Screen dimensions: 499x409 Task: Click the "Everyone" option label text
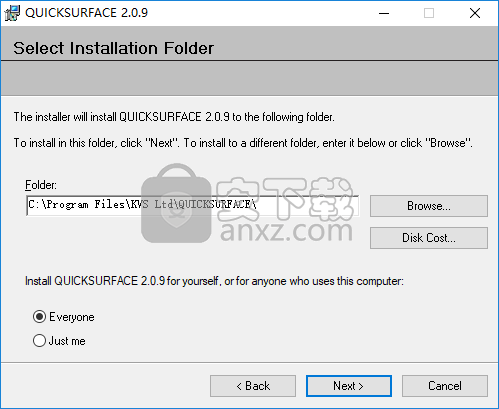[x=72, y=317]
